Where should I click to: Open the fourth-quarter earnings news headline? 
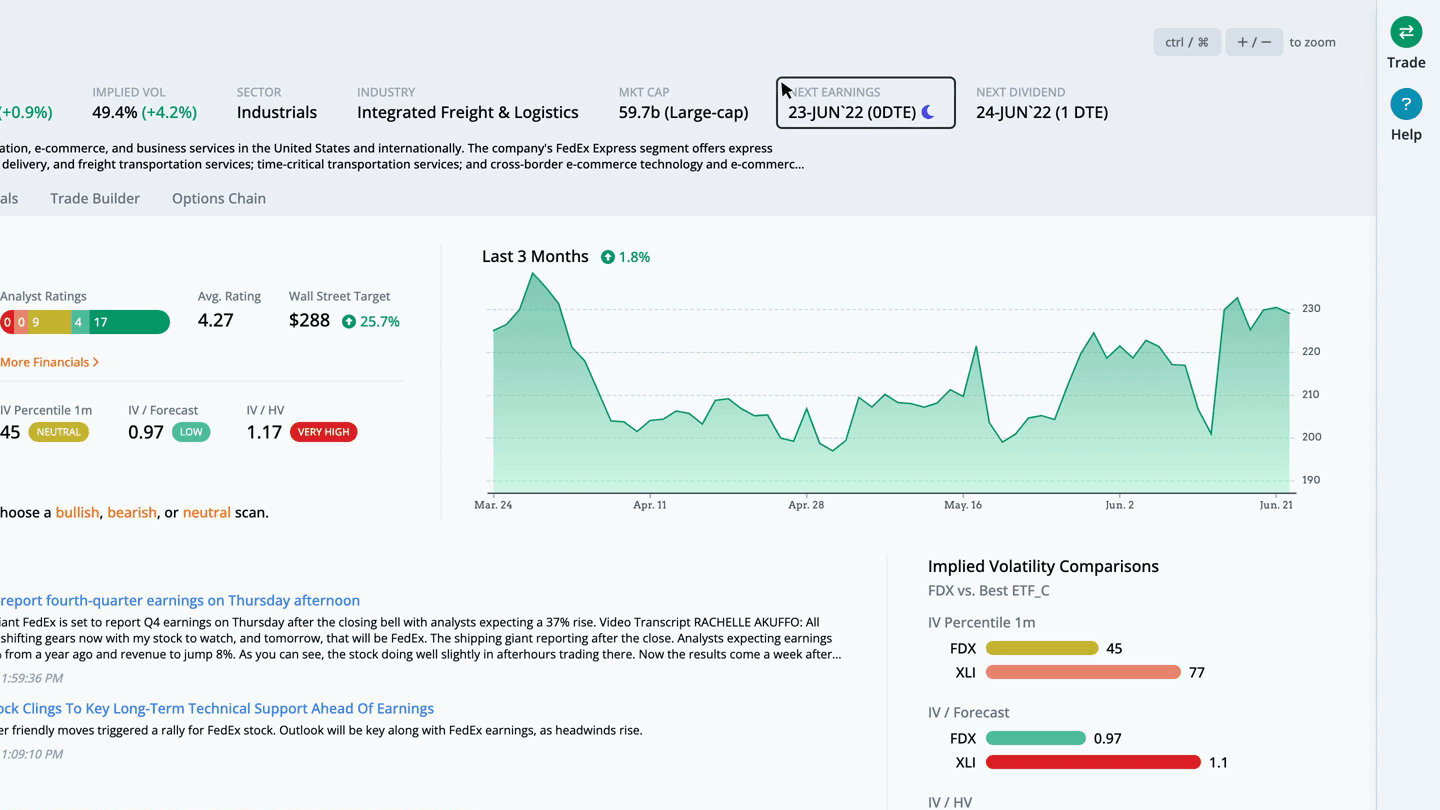180,600
